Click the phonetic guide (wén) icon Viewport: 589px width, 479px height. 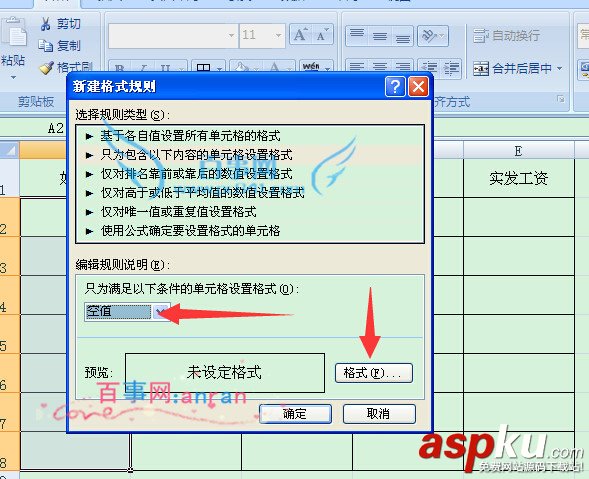coord(311,67)
